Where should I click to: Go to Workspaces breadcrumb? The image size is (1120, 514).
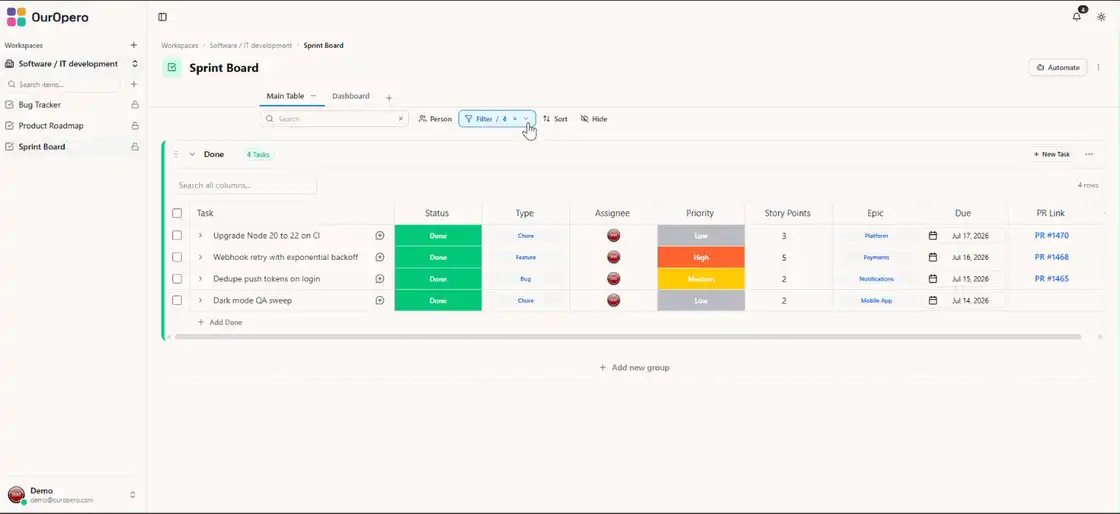(179, 45)
